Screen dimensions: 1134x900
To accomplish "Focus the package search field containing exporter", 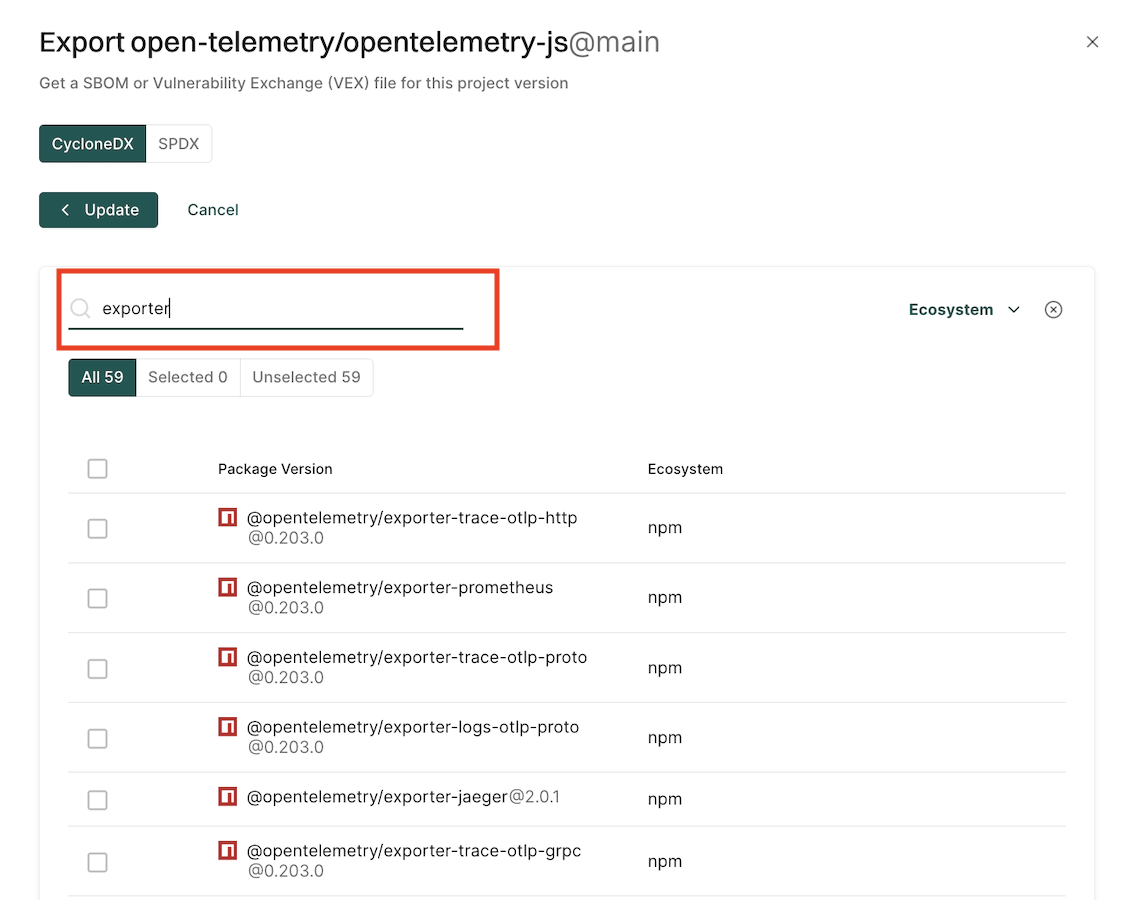I will (x=280, y=309).
